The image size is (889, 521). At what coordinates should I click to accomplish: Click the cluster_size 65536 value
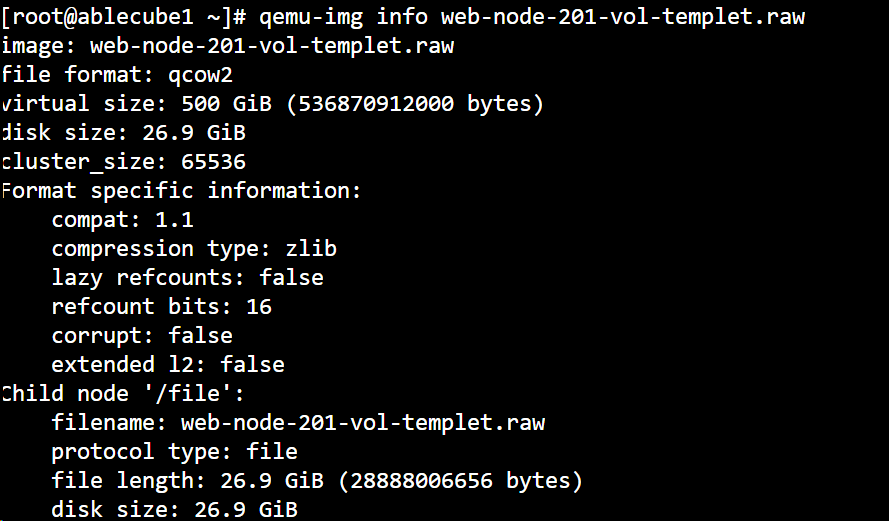click(213, 161)
